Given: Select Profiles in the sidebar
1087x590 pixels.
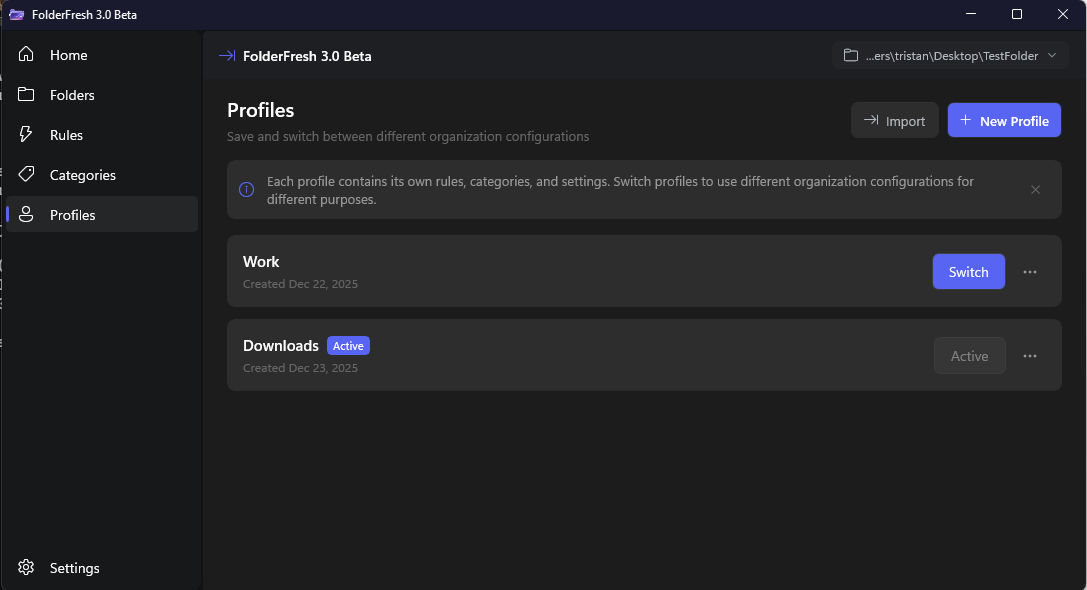Looking at the screenshot, I should click(102, 215).
